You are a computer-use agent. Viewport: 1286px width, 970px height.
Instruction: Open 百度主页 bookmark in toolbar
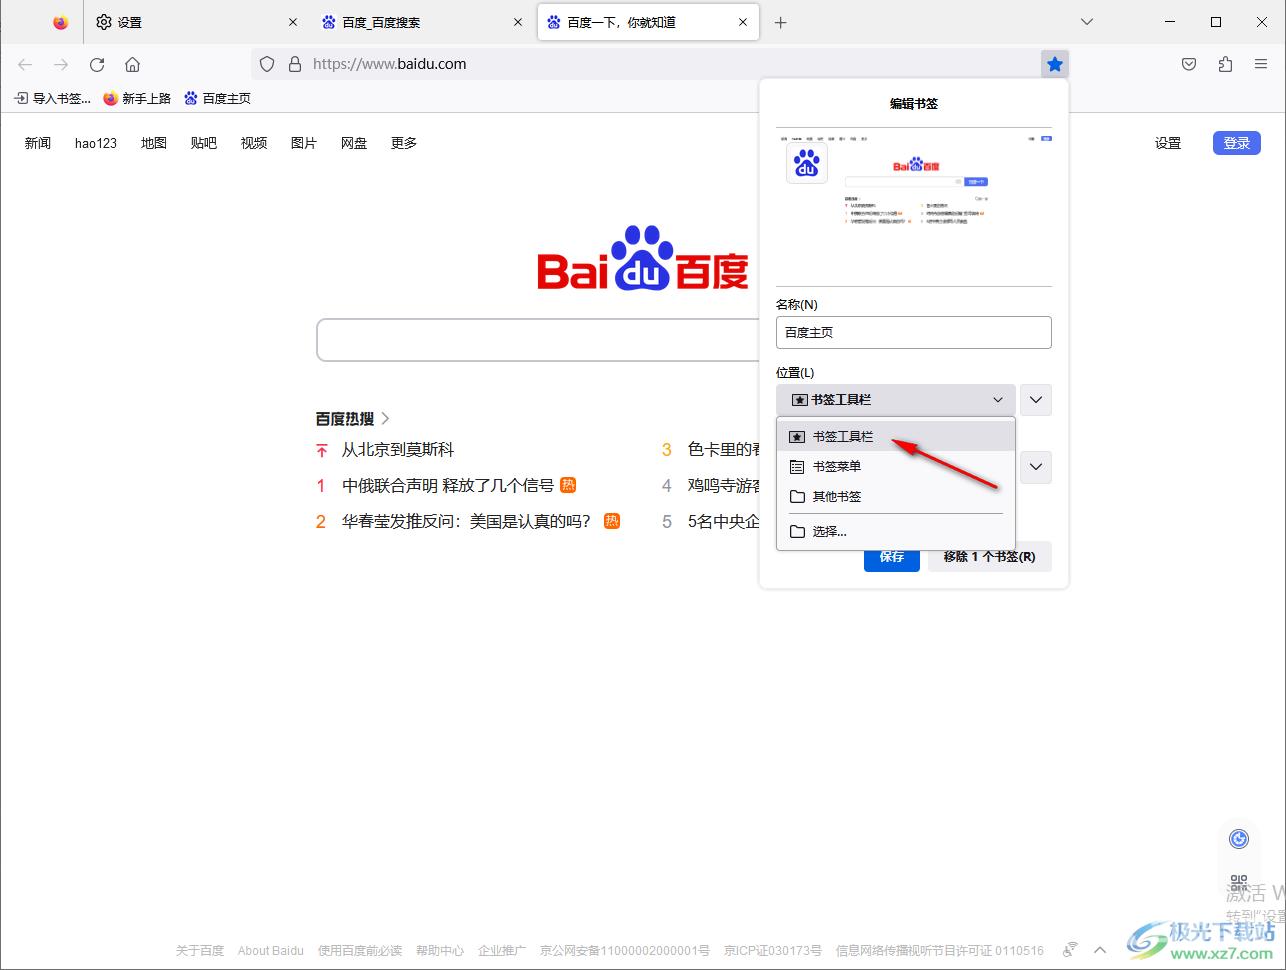click(x=217, y=98)
